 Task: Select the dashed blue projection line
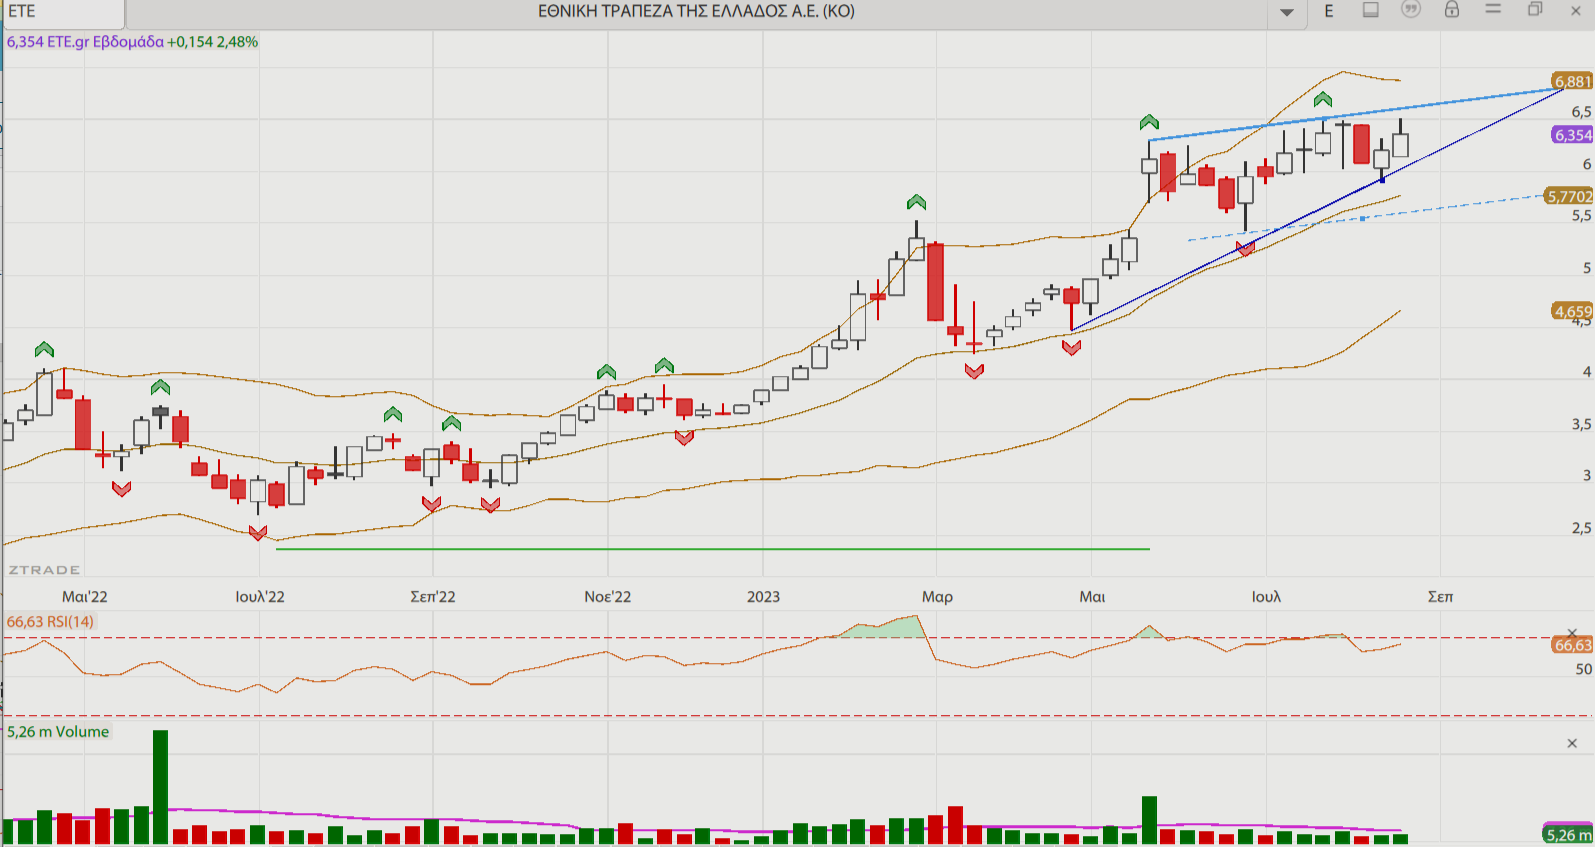point(1366,218)
